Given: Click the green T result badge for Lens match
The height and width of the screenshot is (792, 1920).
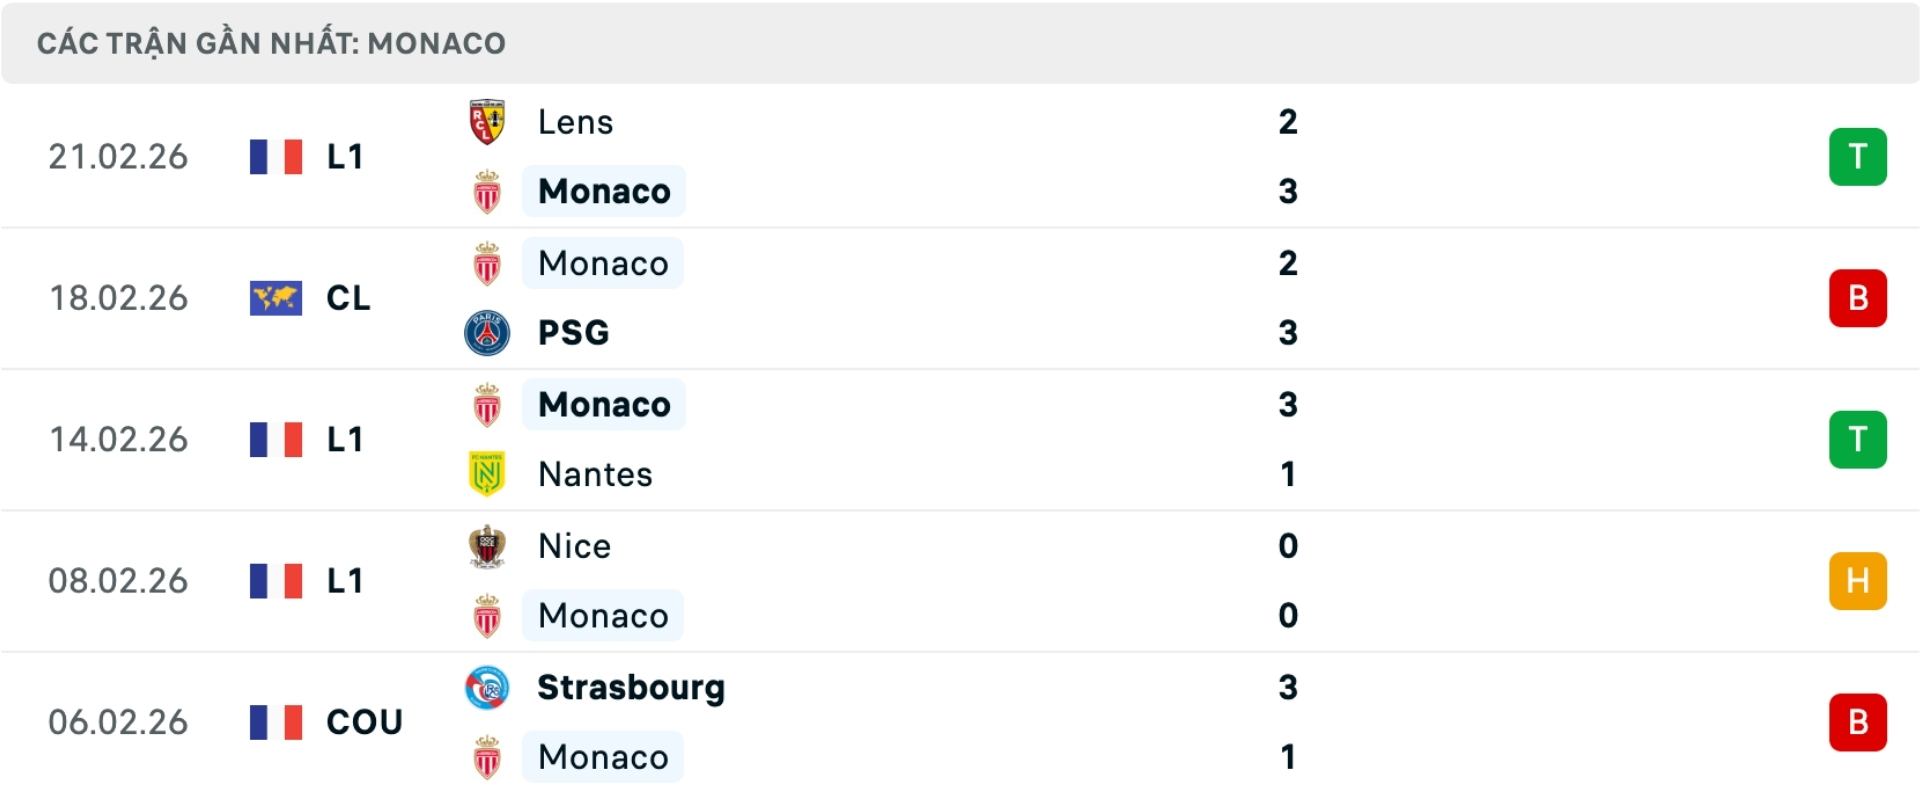Looking at the screenshot, I should pos(1858,156).
